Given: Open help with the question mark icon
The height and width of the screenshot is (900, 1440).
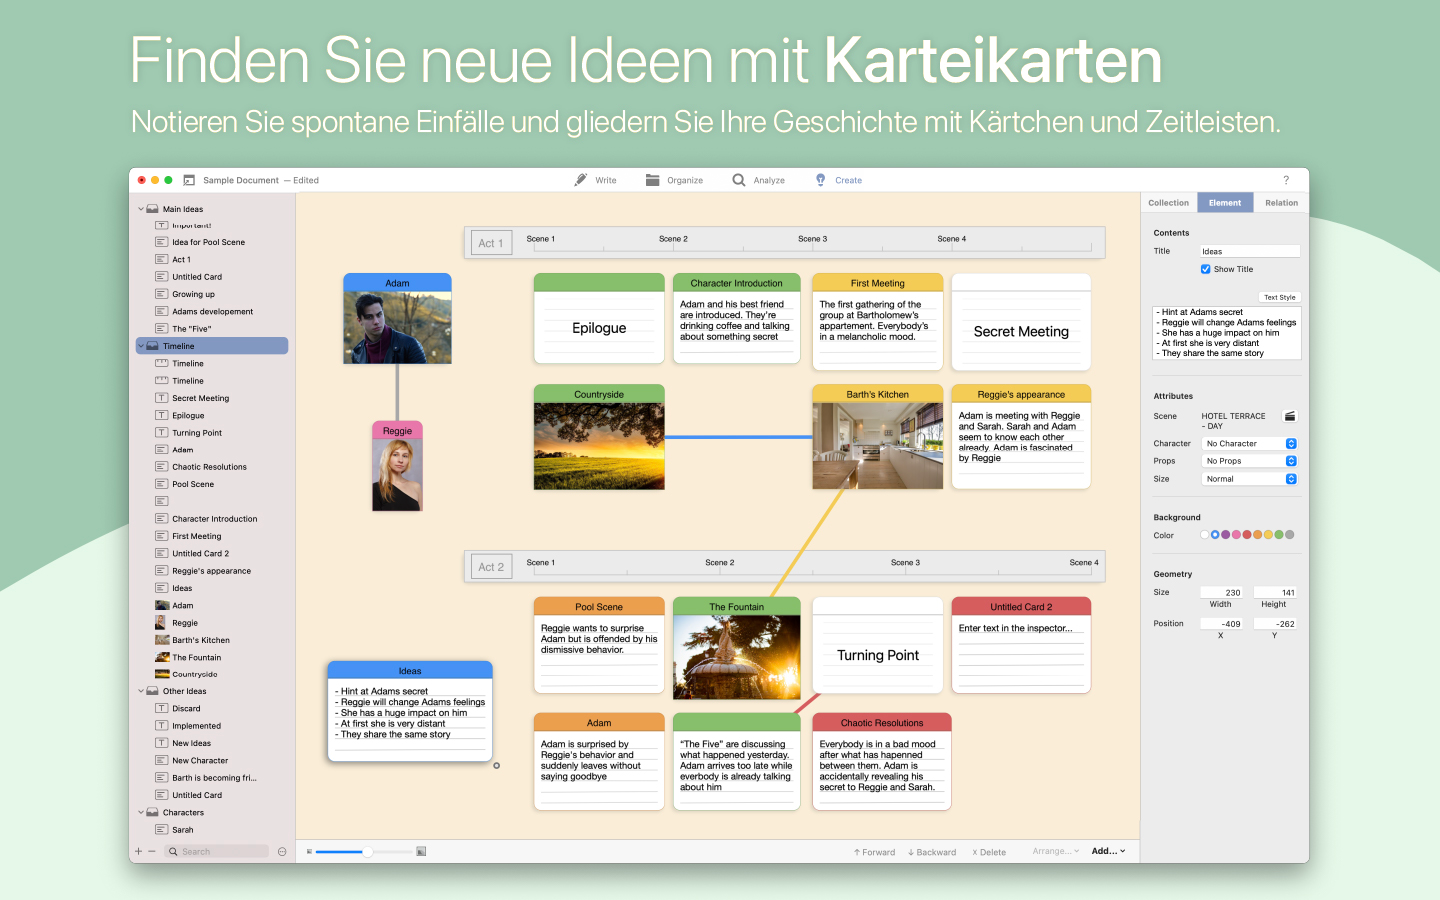Looking at the screenshot, I should [x=1286, y=180].
